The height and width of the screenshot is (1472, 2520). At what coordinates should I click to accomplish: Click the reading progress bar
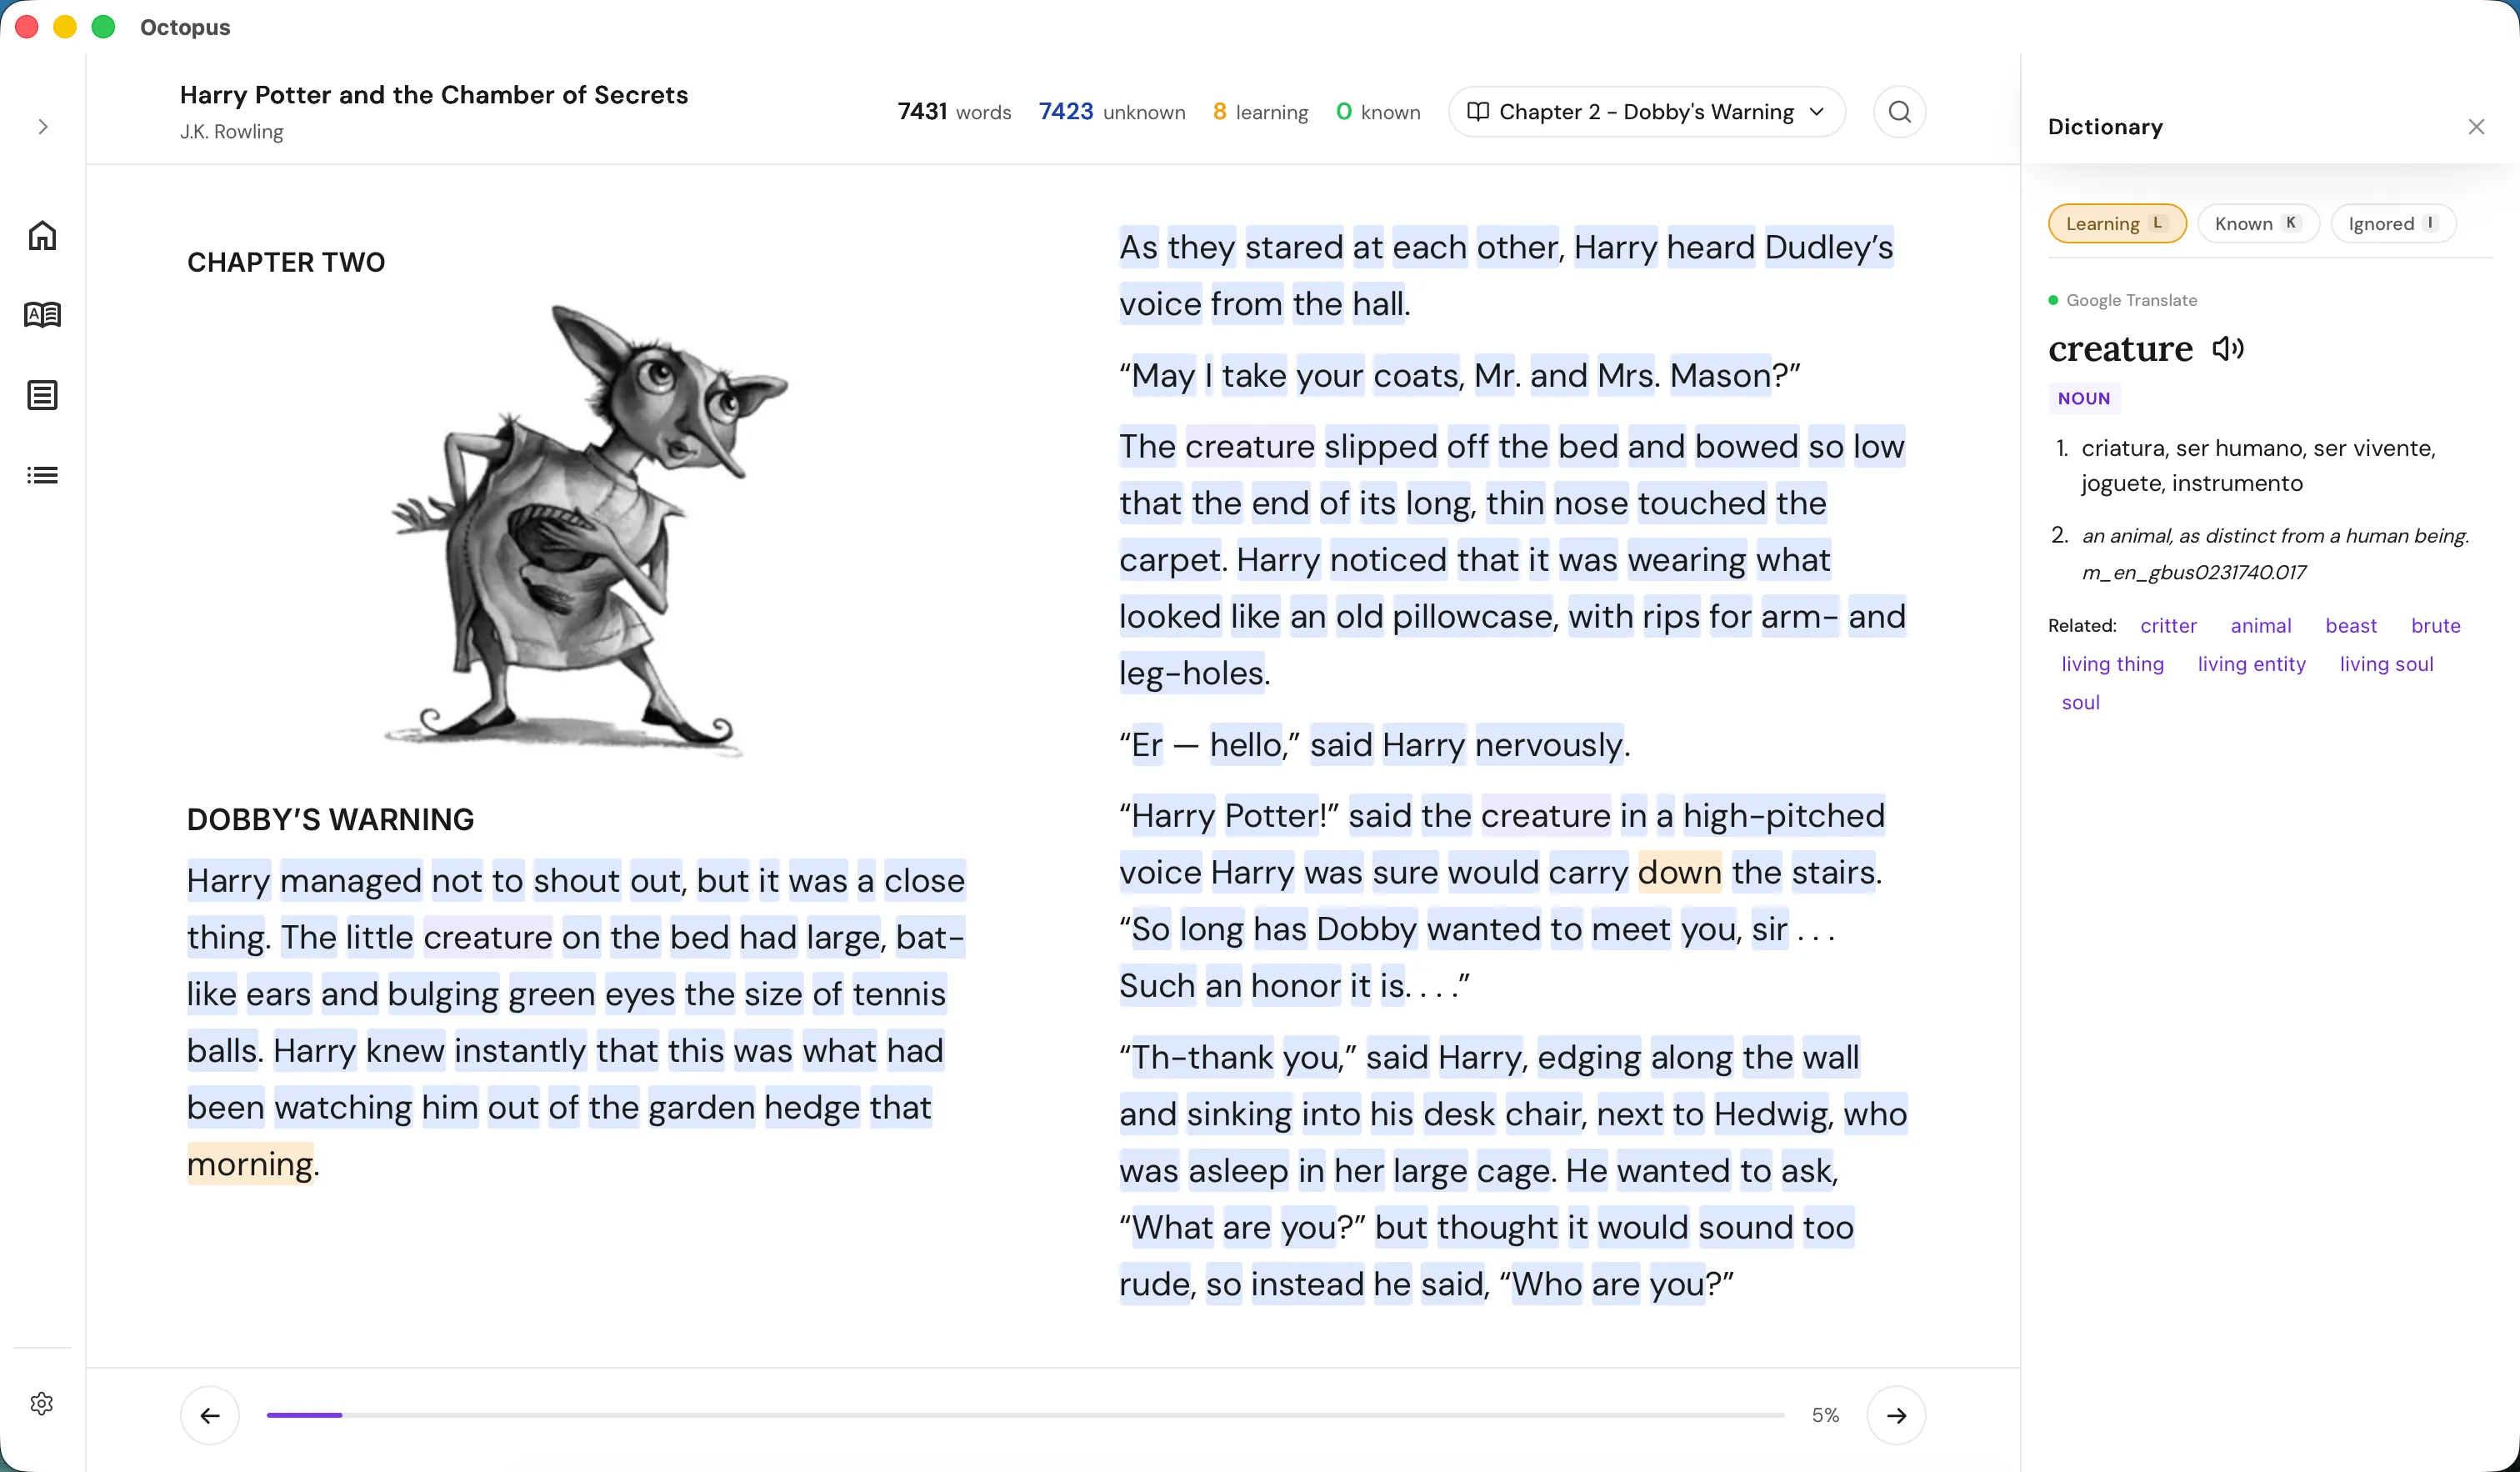[x=1025, y=1415]
